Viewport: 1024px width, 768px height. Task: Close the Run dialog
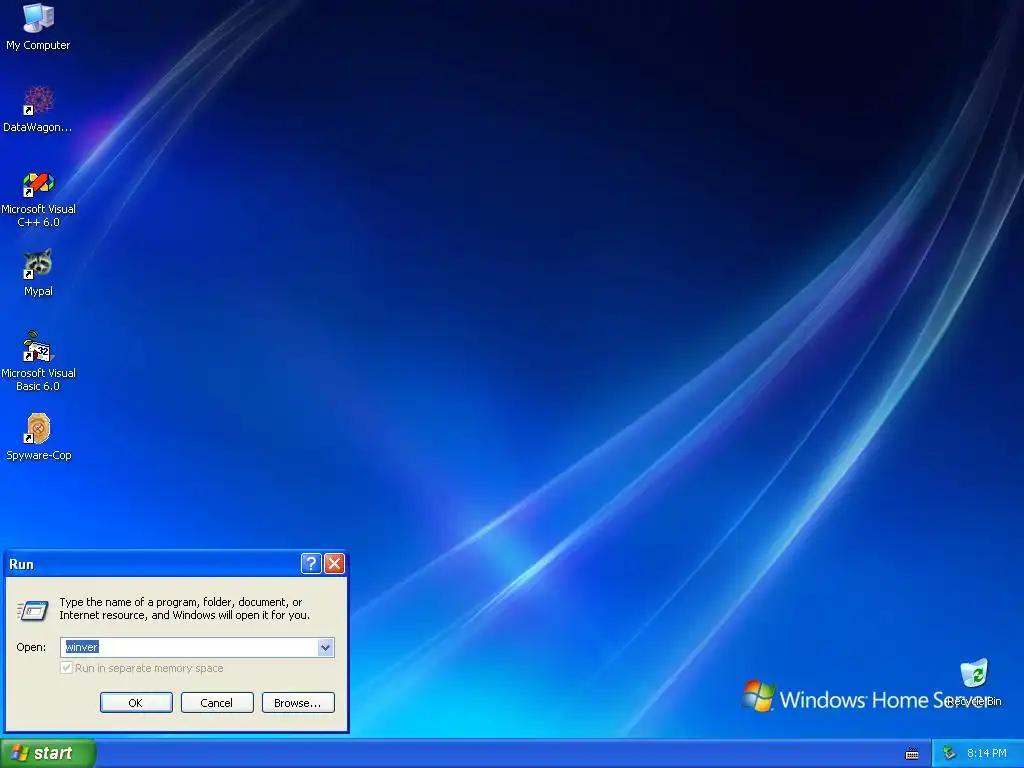pos(334,564)
